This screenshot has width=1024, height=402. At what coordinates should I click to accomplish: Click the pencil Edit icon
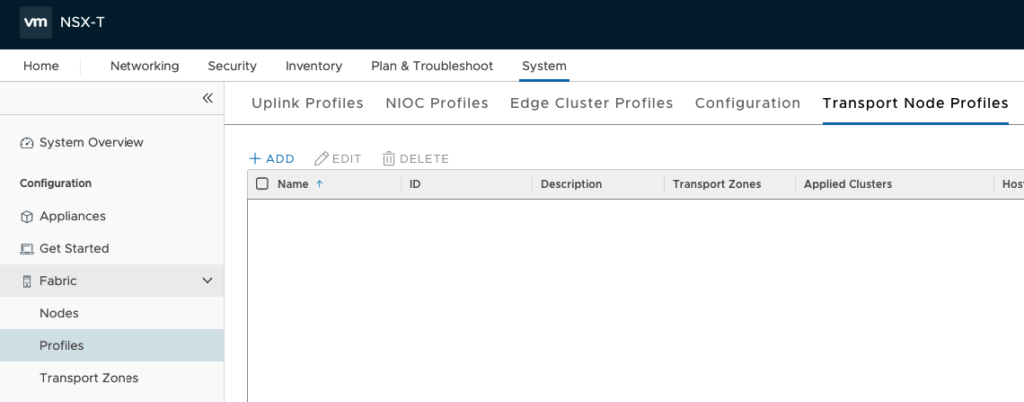321,159
